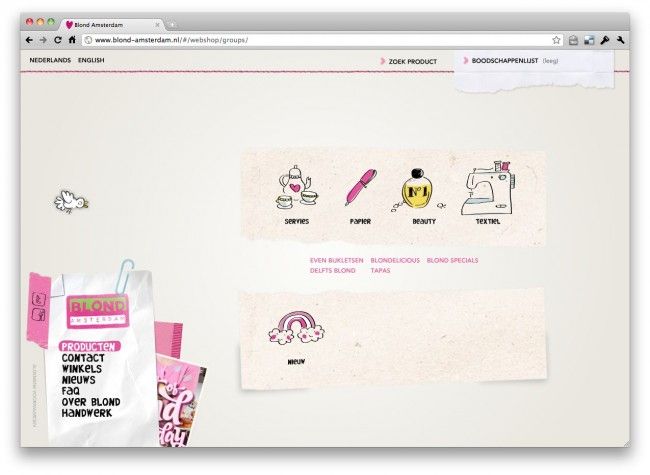The height and width of the screenshot is (475, 650).
Task: Click the key extension icon
Action: (x=605, y=40)
